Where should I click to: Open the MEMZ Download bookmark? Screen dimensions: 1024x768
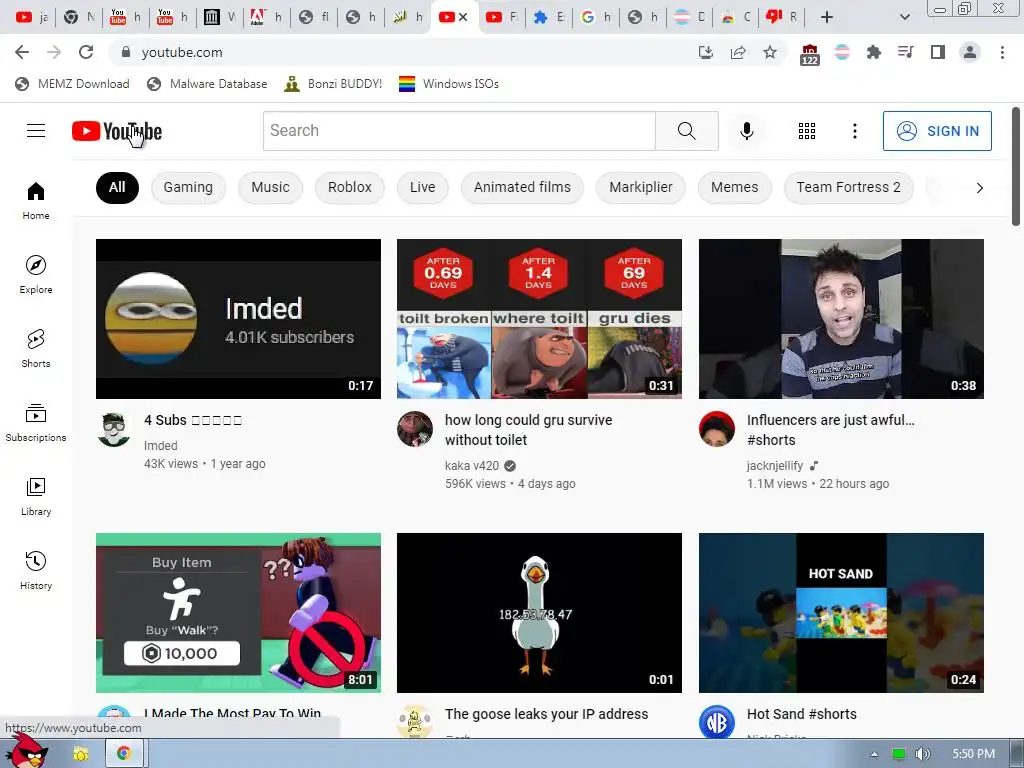click(x=72, y=84)
